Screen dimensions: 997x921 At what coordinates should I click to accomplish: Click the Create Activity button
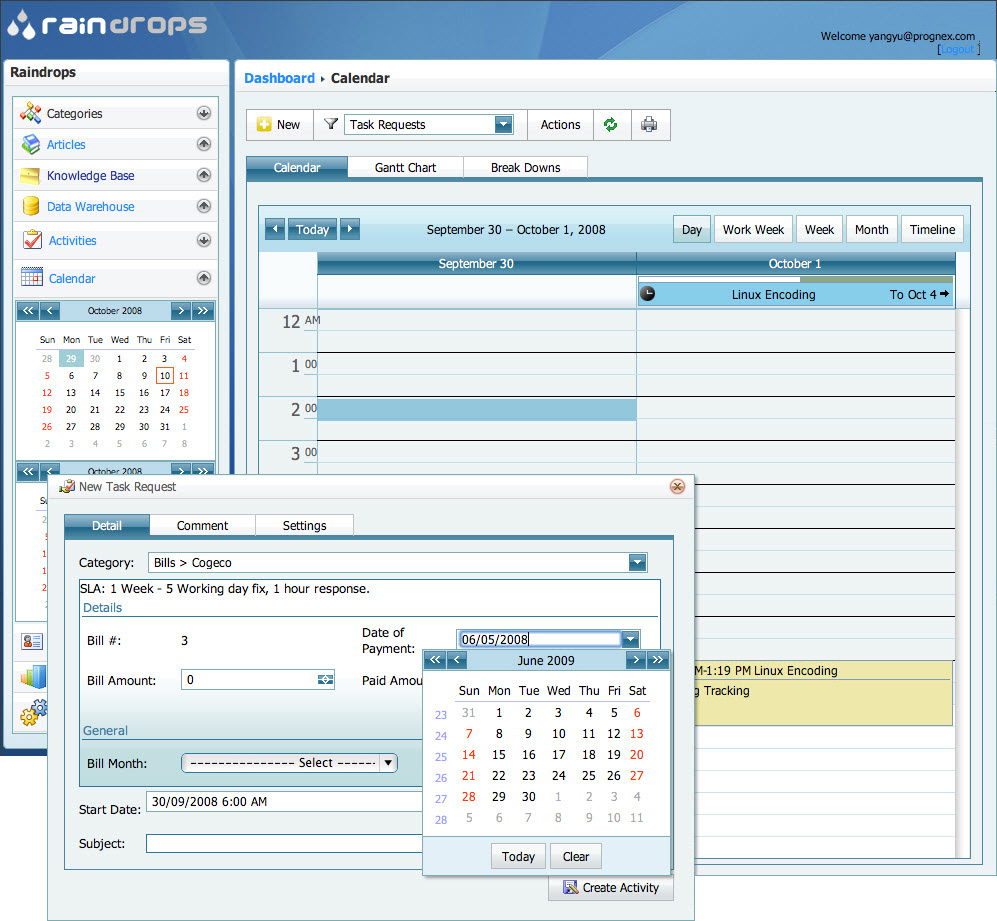point(611,887)
